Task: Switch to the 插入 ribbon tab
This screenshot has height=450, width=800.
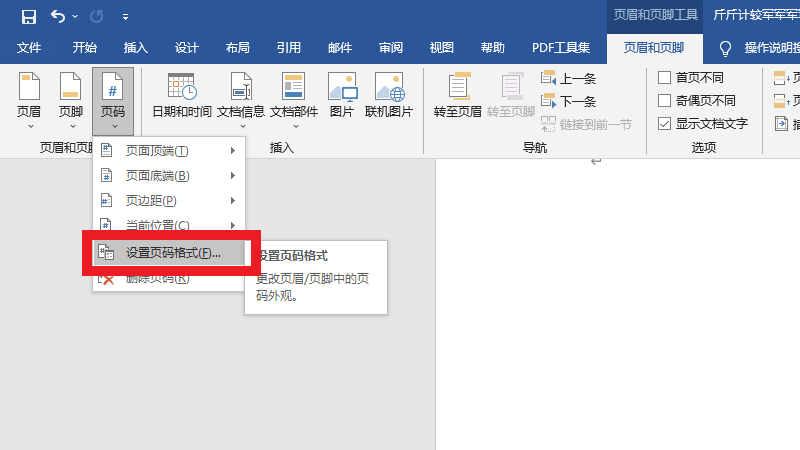Action: coord(136,47)
